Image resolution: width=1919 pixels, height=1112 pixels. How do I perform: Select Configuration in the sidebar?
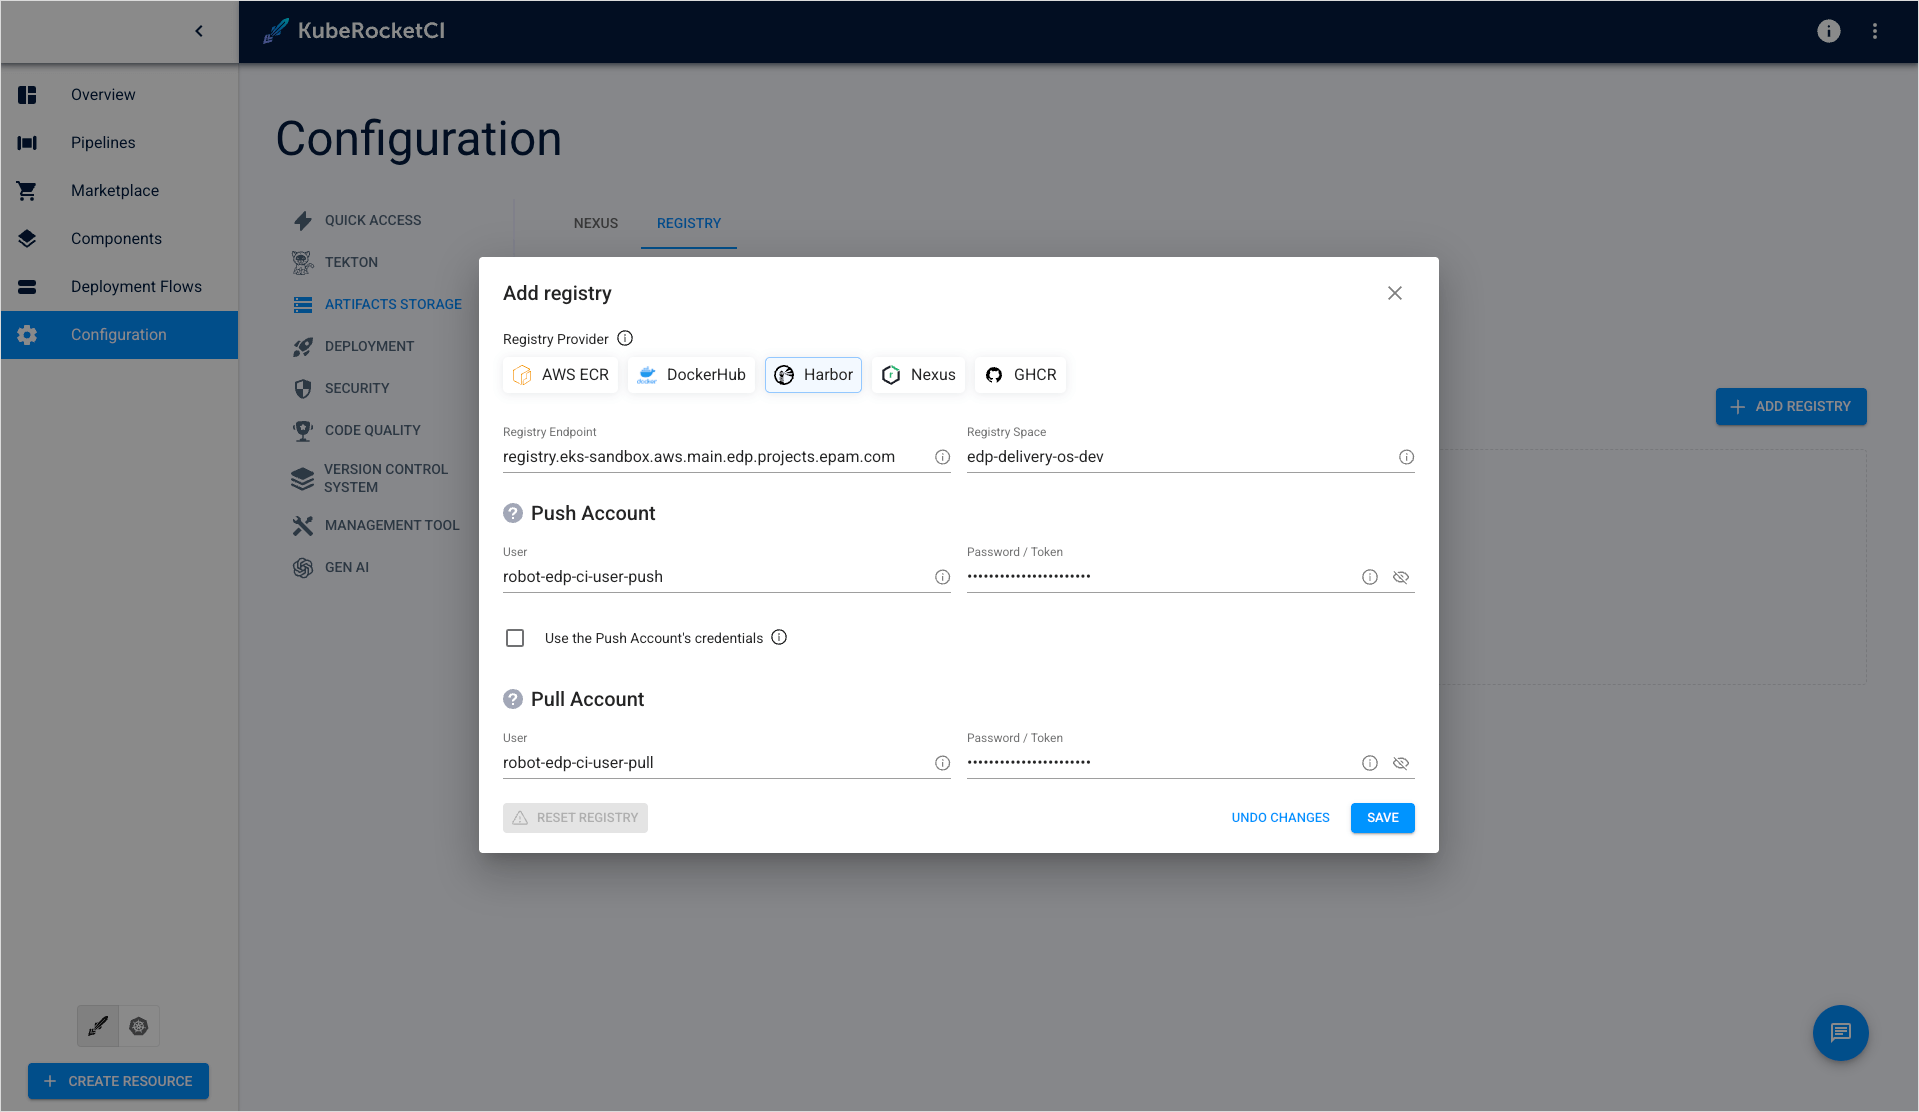119,335
